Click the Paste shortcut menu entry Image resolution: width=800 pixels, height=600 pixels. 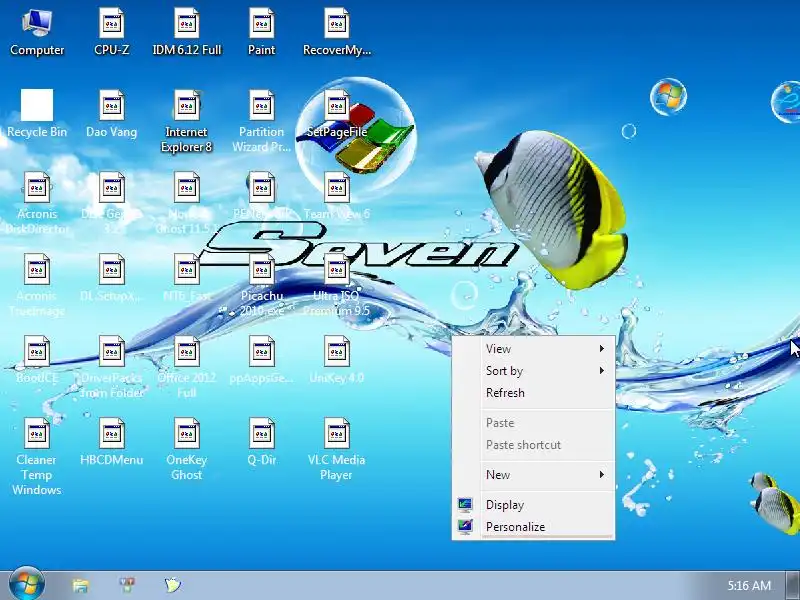533,445
